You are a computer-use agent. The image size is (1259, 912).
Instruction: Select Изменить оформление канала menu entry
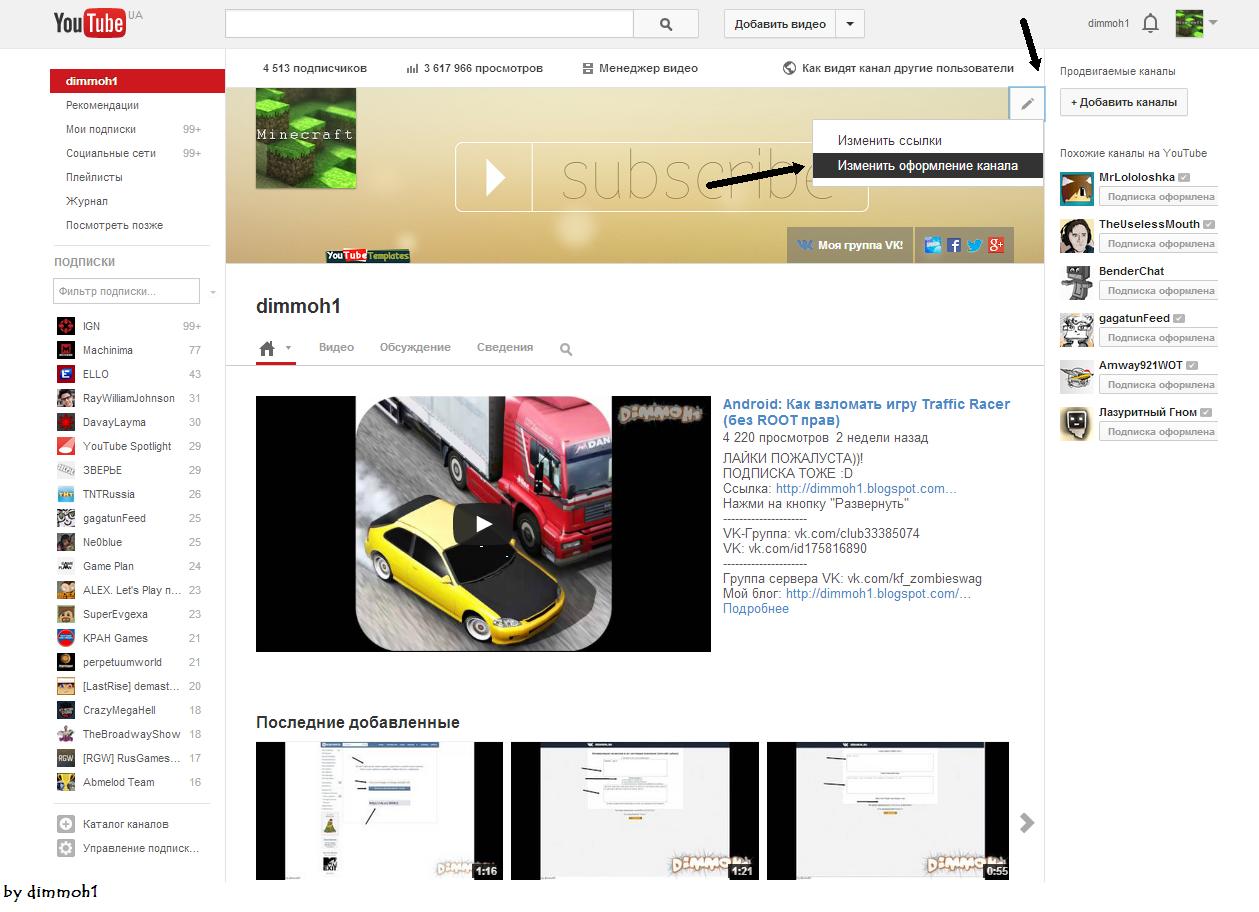pos(928,166)
